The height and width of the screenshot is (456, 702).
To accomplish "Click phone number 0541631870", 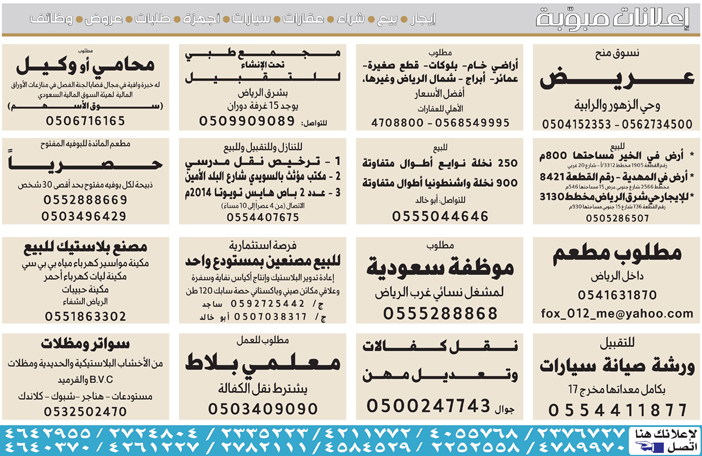I will [617, 295].
